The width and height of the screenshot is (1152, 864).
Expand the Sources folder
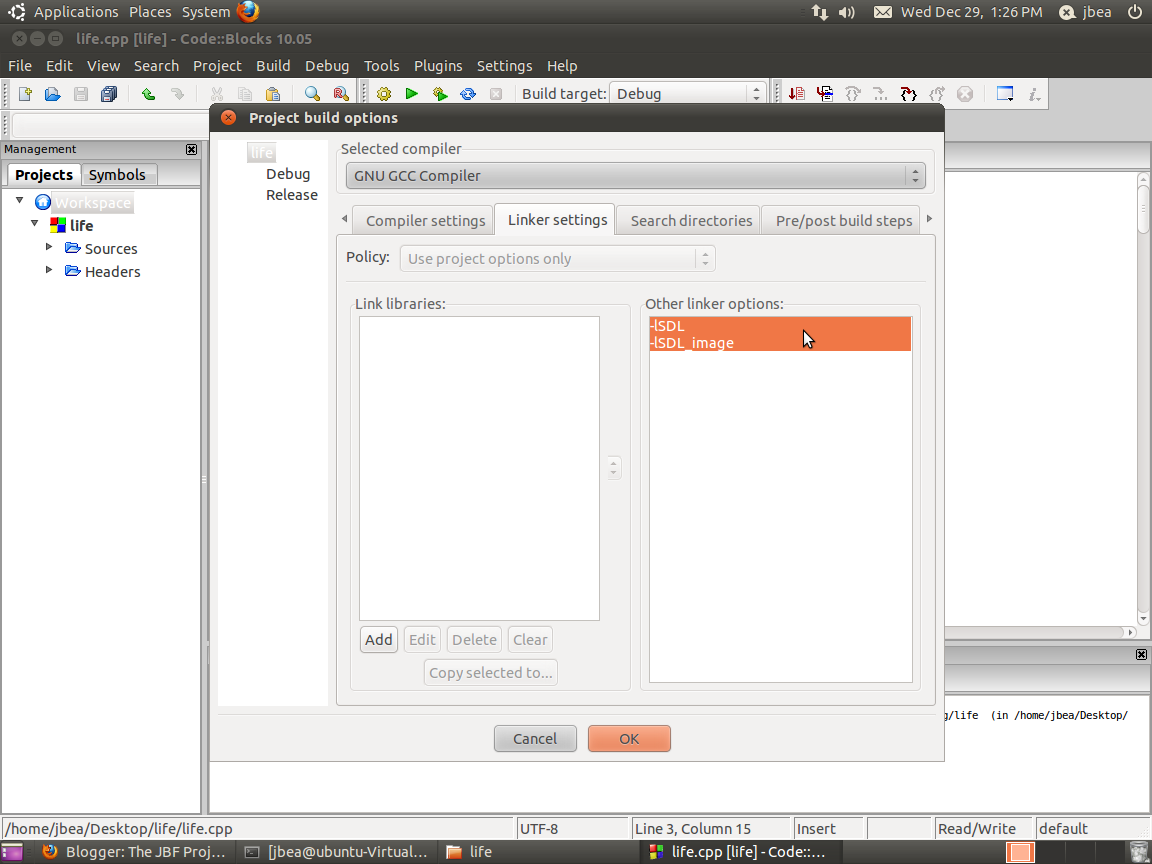(x=49, y=247)
